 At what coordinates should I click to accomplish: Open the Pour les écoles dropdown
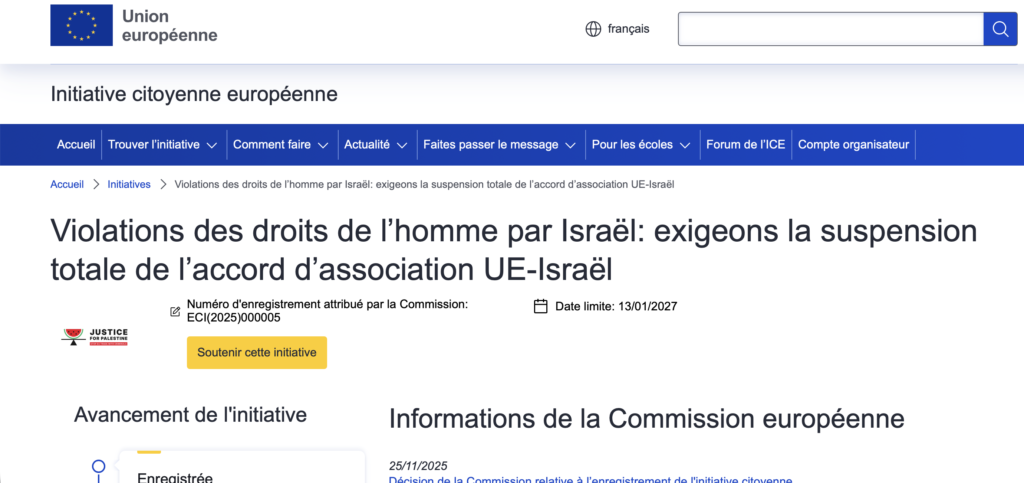640,145
